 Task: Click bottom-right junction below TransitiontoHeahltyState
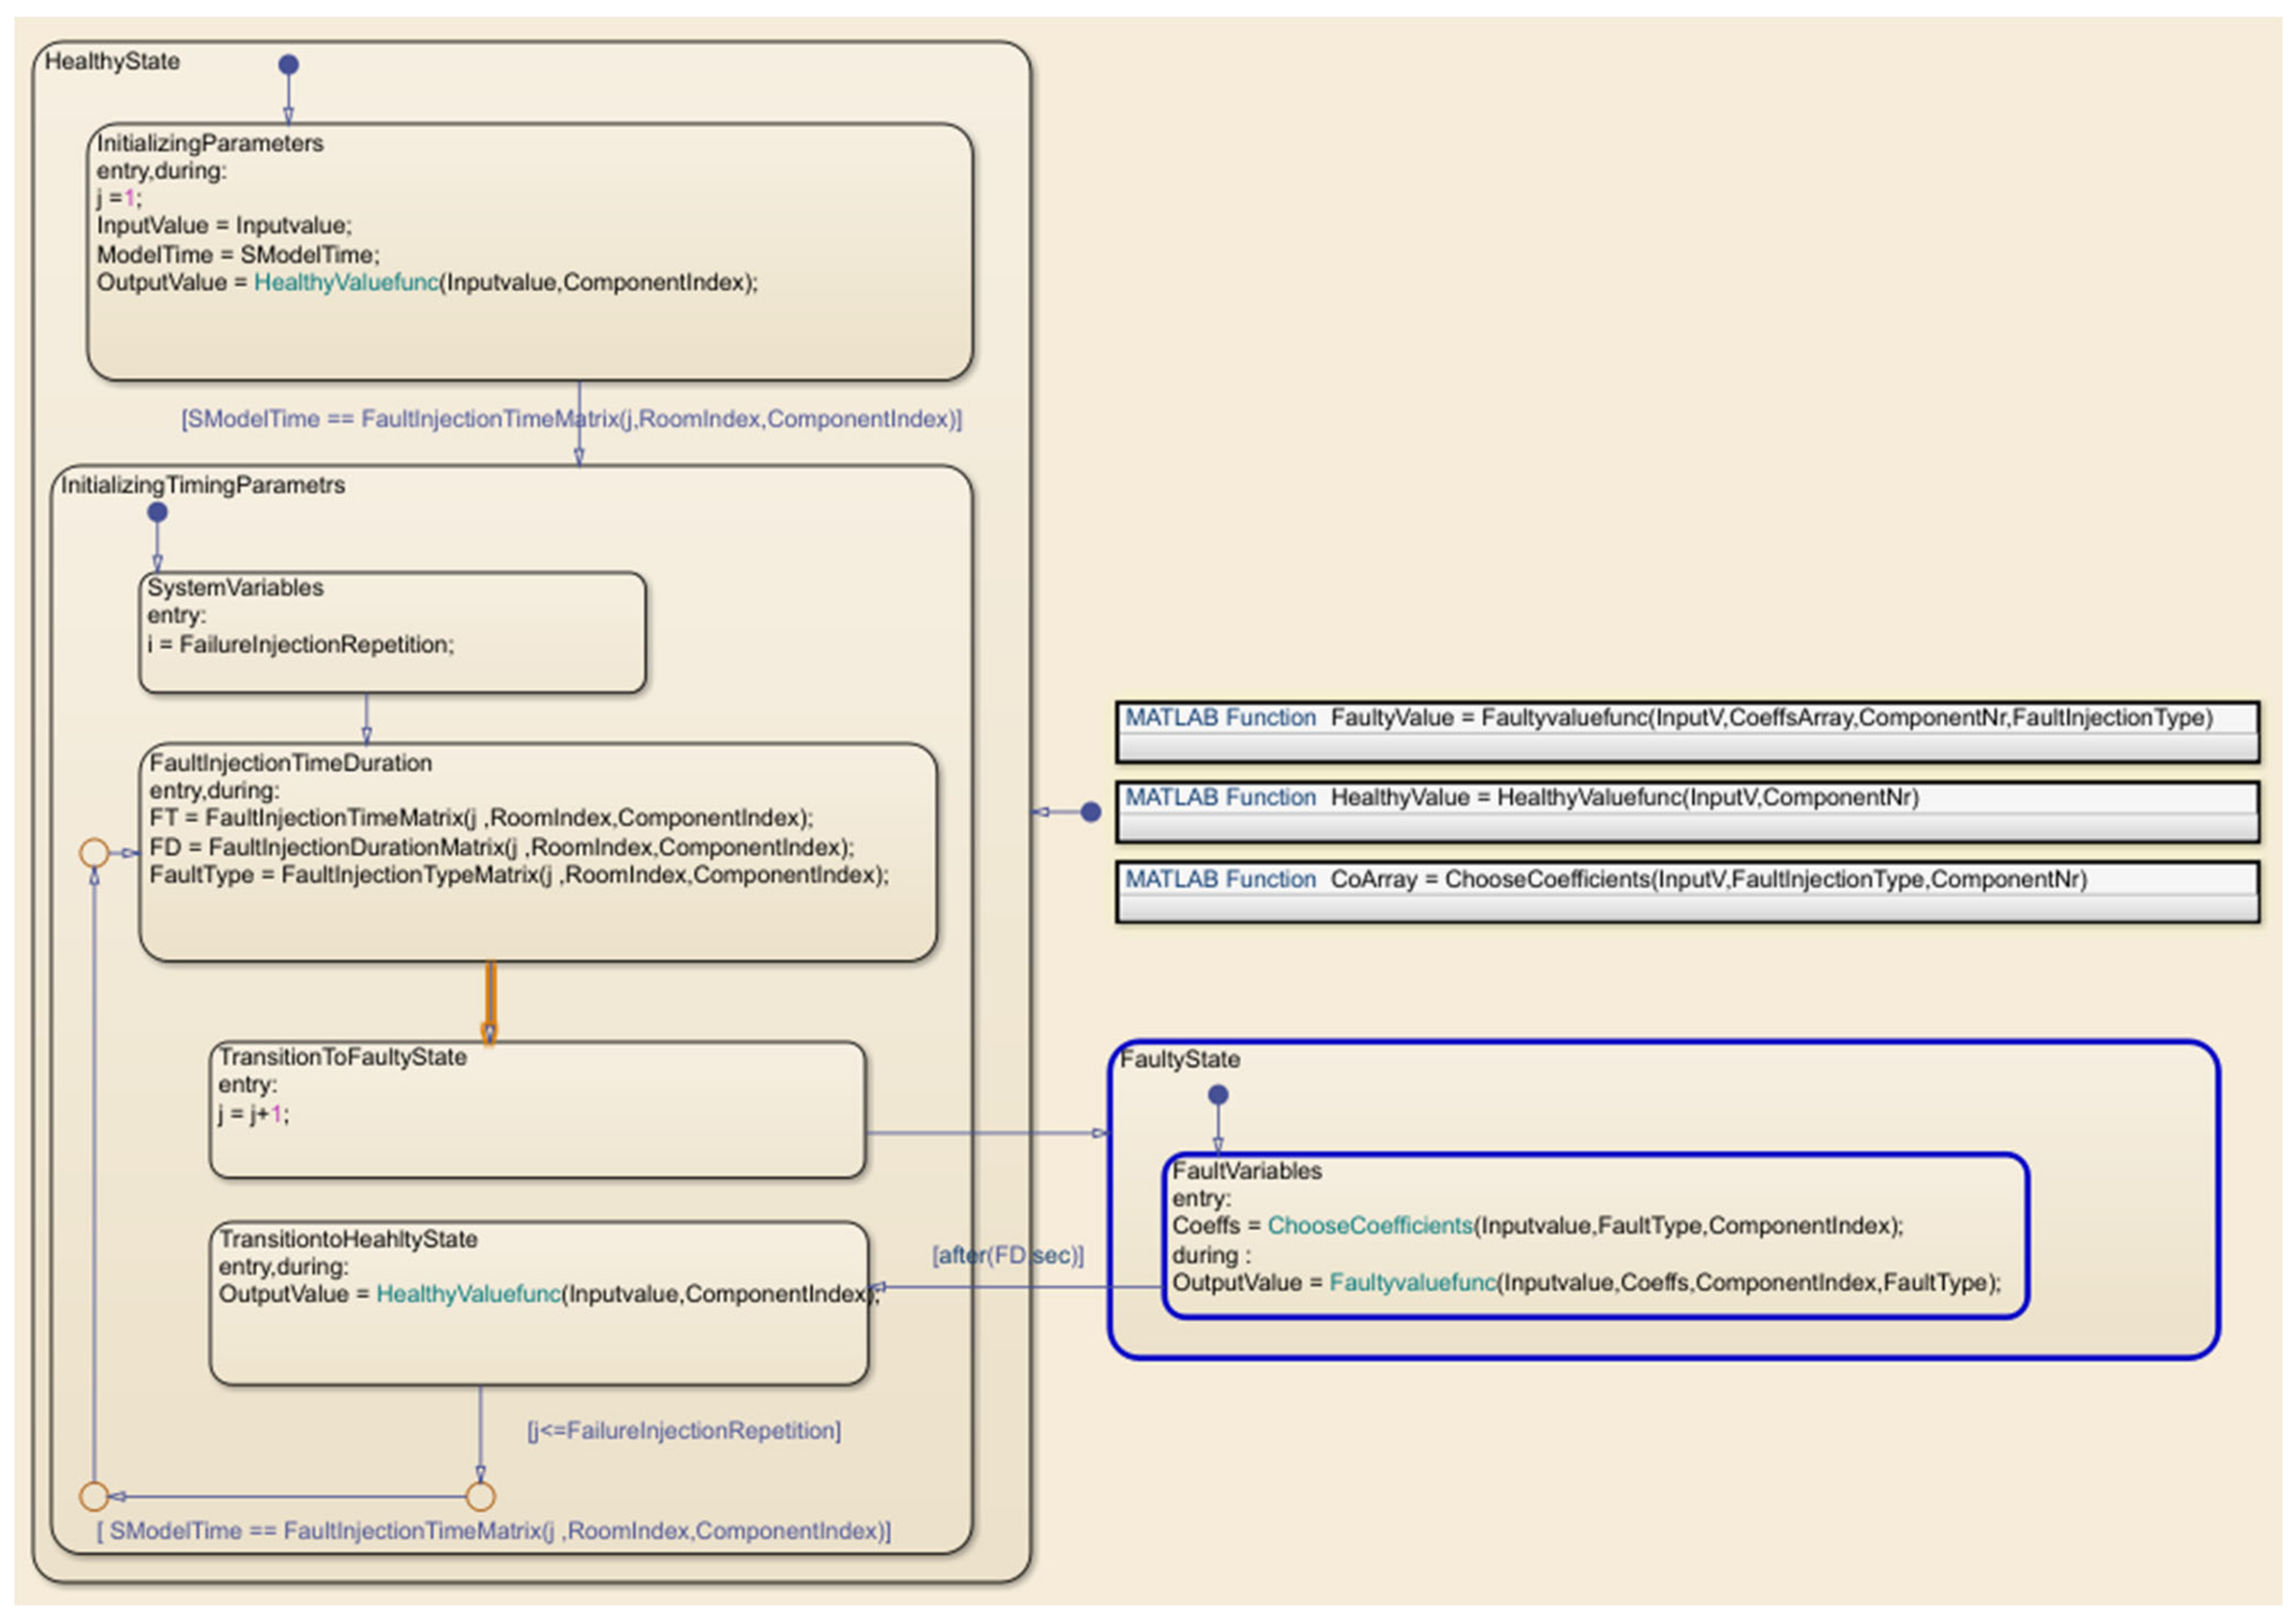pyautogui.click(x=481, y=1497)
